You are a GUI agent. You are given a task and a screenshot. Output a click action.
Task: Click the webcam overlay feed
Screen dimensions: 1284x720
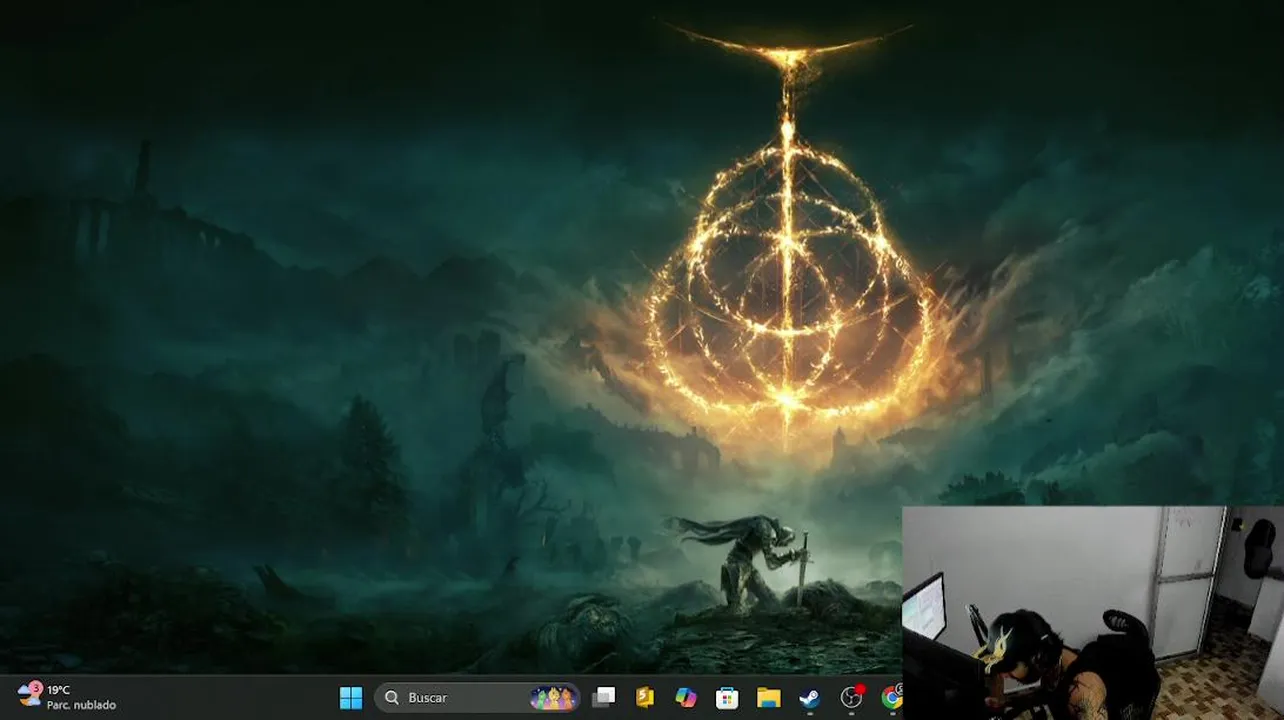(x=1093, y=613)
